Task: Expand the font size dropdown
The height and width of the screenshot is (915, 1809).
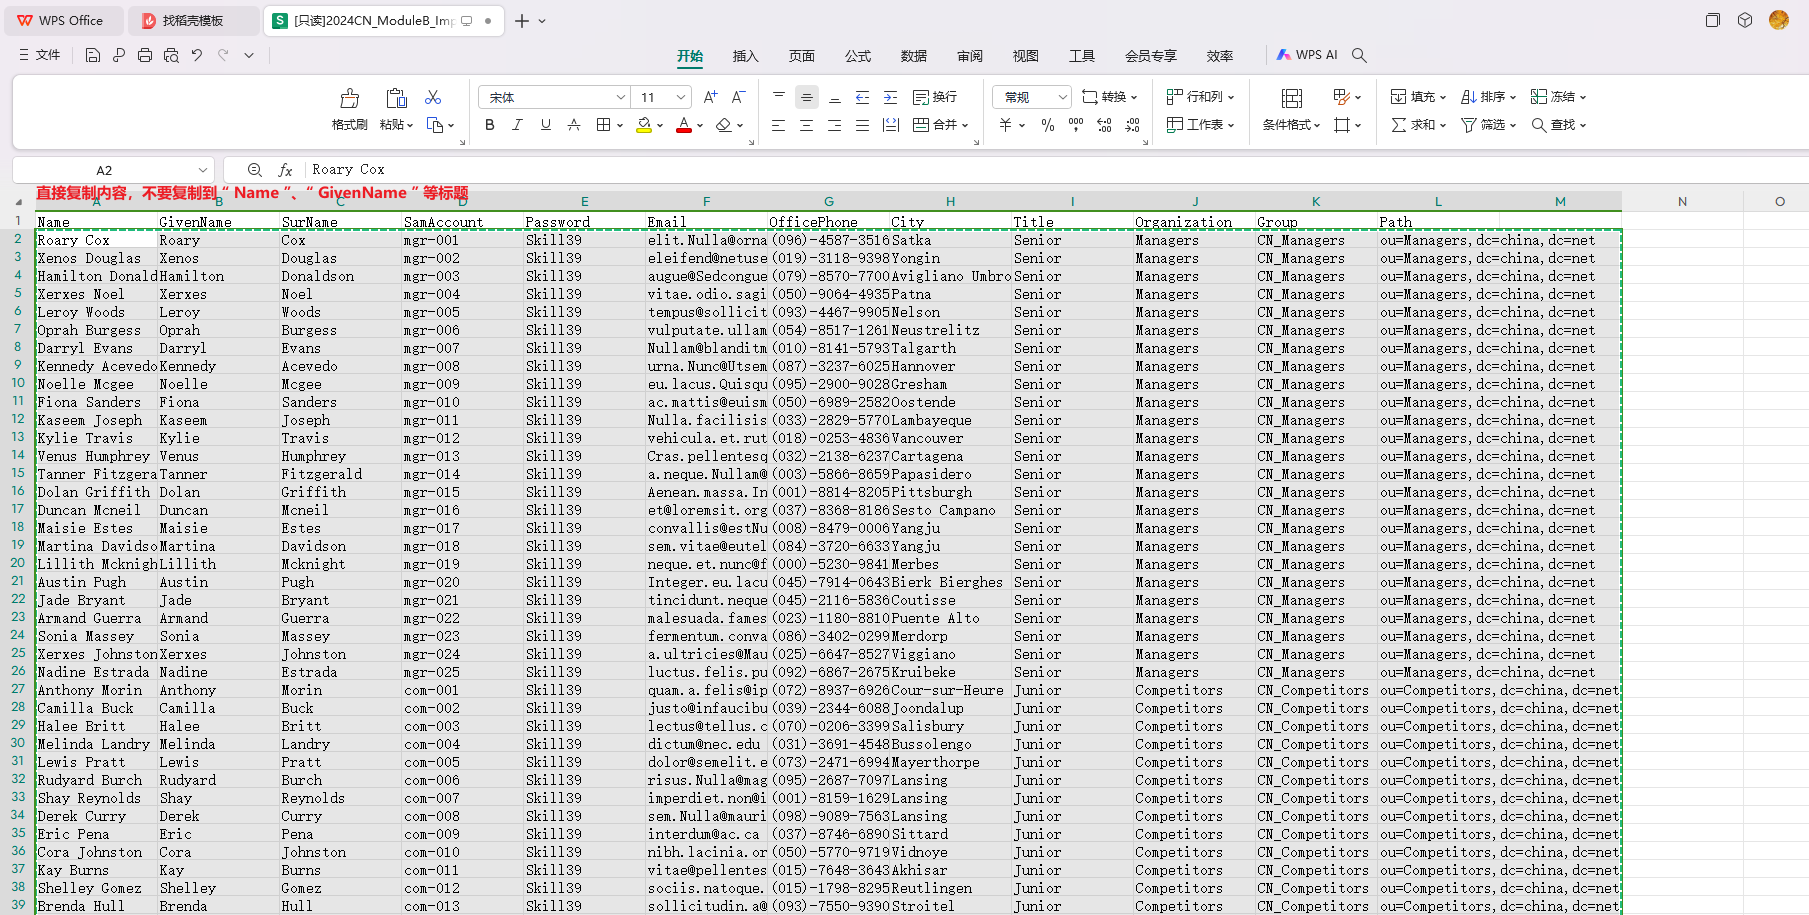Action: tap(681, 97)
